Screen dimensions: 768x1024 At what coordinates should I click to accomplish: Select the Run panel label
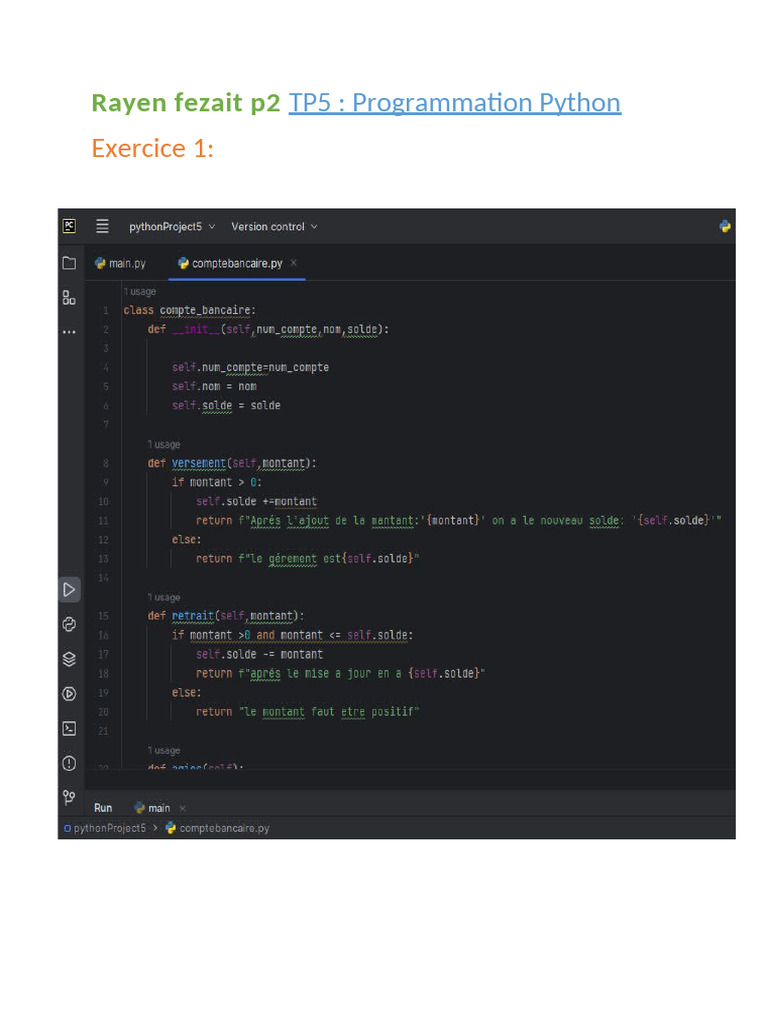point(103,808)
